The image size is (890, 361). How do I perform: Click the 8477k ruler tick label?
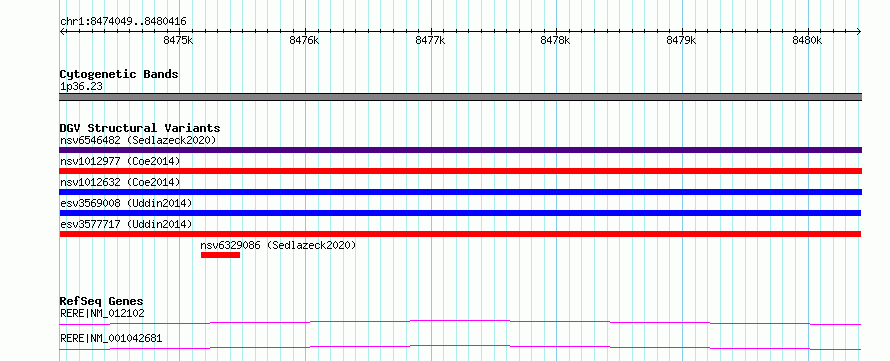[430, 40]
